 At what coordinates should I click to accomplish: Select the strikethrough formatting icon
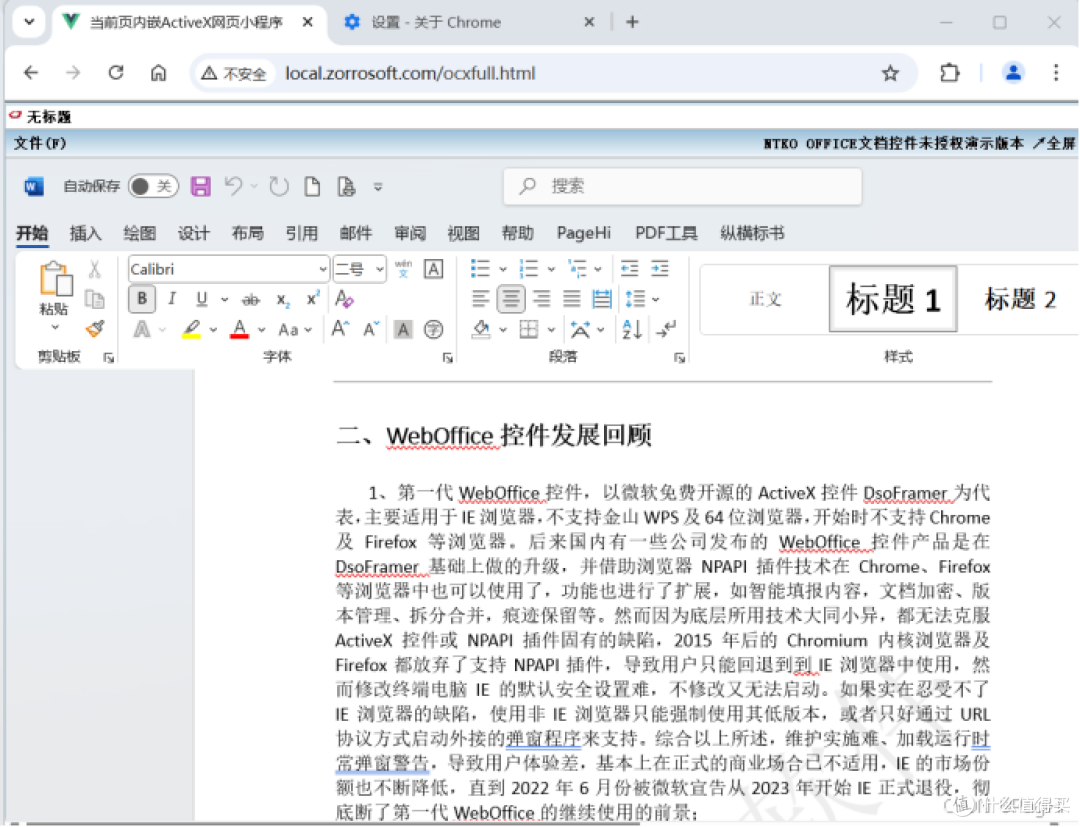click(x=252, y=299)
